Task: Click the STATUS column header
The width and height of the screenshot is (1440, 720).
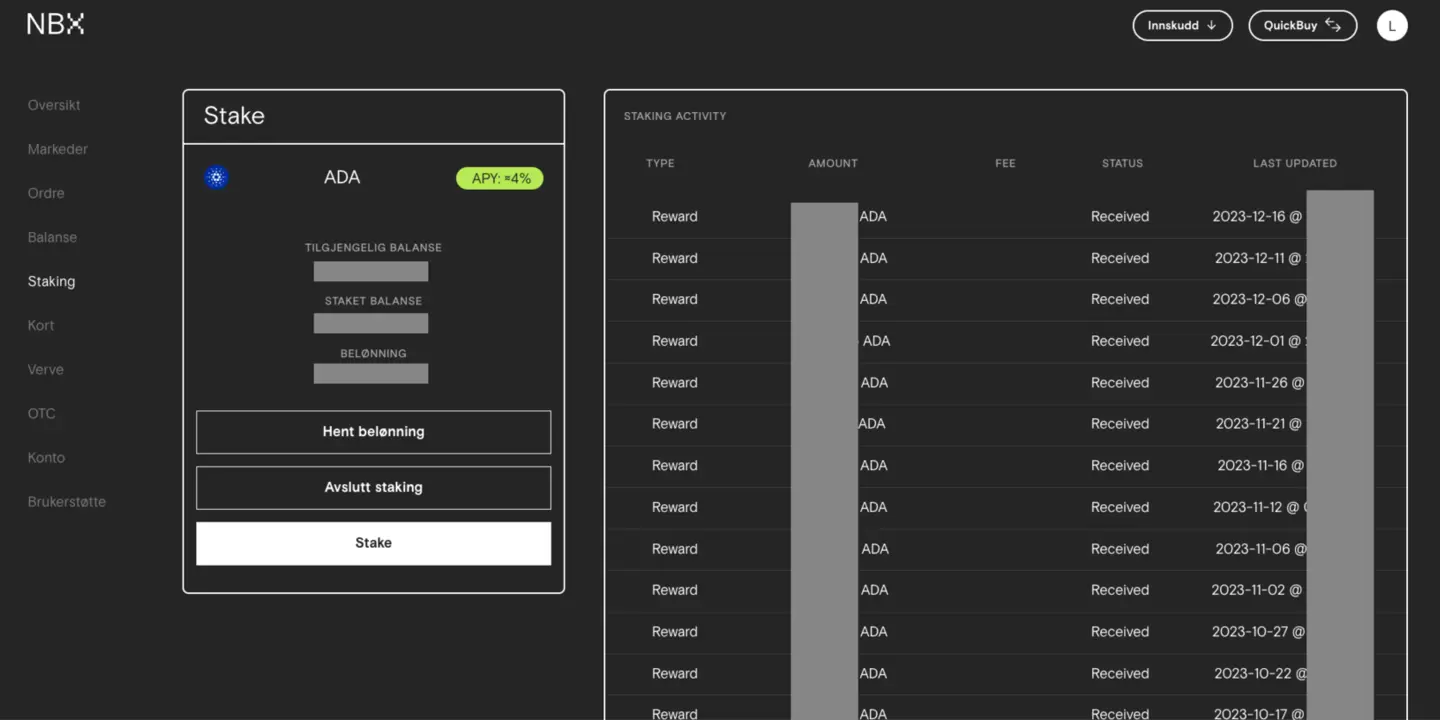Action: pos(1122,163)
